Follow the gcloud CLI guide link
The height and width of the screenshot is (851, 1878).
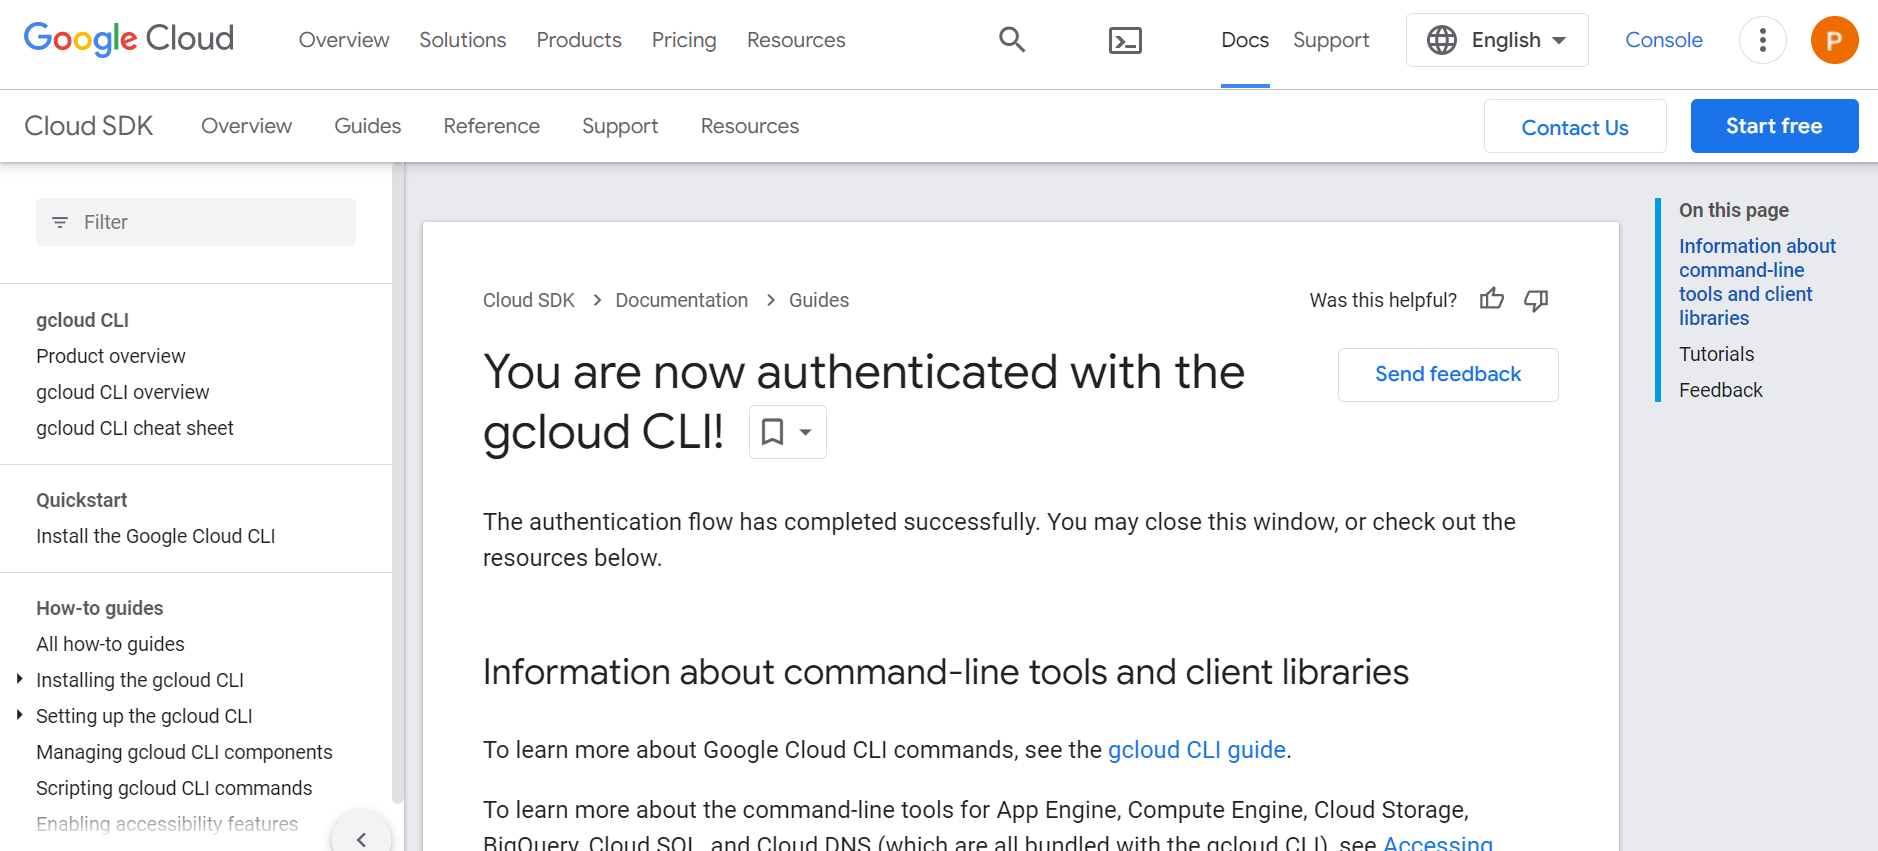click(1197, 750)
